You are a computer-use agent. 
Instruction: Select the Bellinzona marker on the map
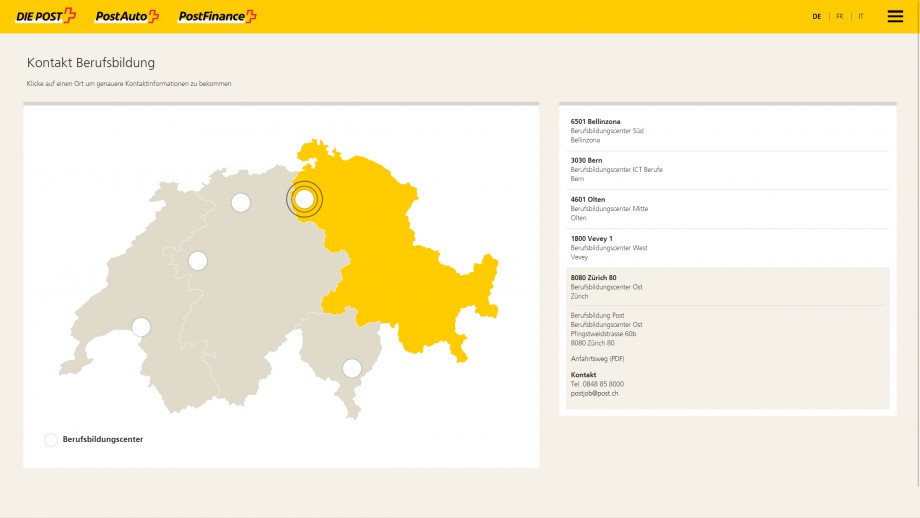[x=352, y=368]
